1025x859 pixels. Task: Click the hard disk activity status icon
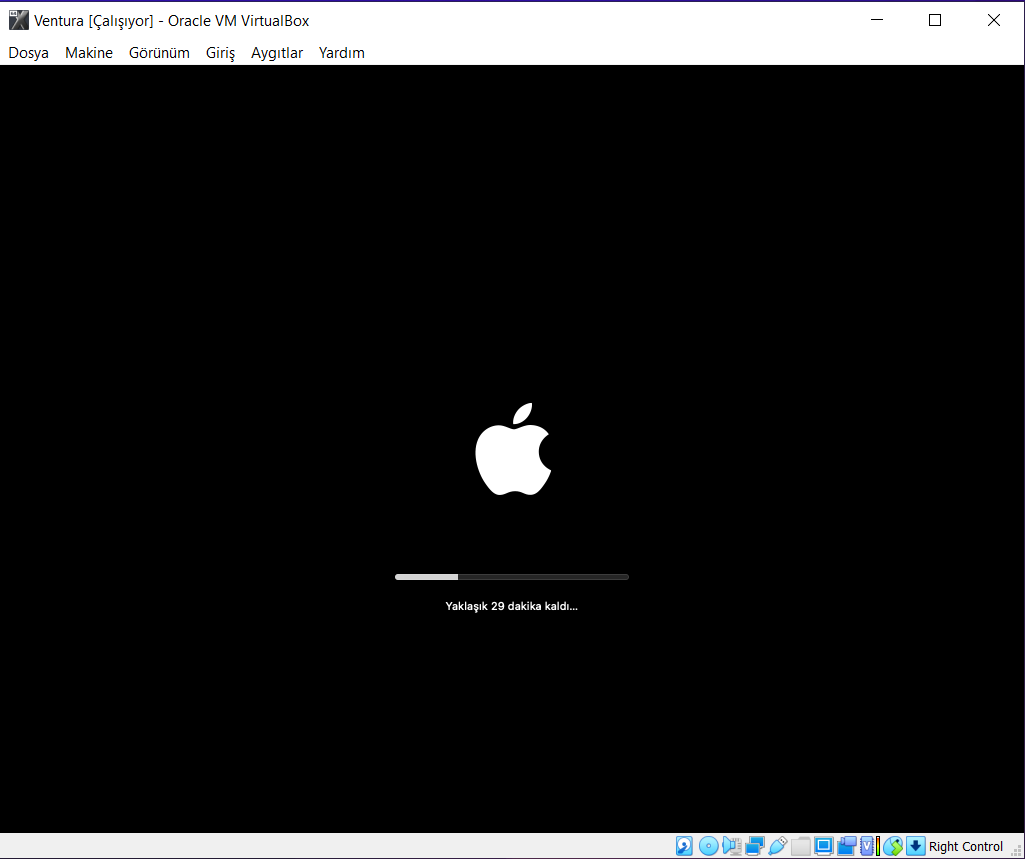[x=681, y=846]
